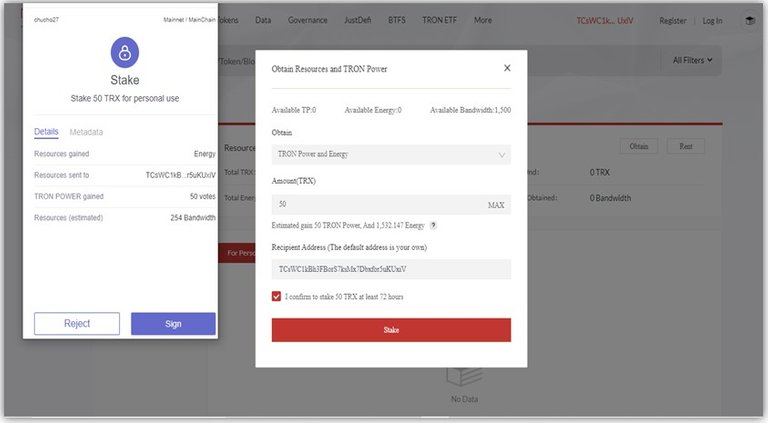Click MAX in the amount field
Screen dimensions: 768x423
point(496,205)
